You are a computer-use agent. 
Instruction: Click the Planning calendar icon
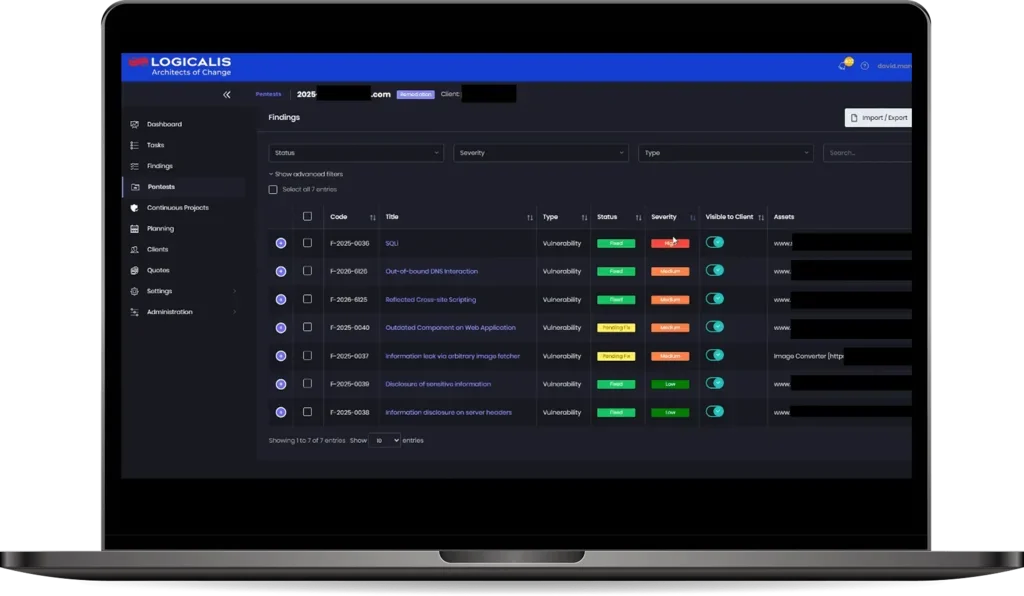135,228
